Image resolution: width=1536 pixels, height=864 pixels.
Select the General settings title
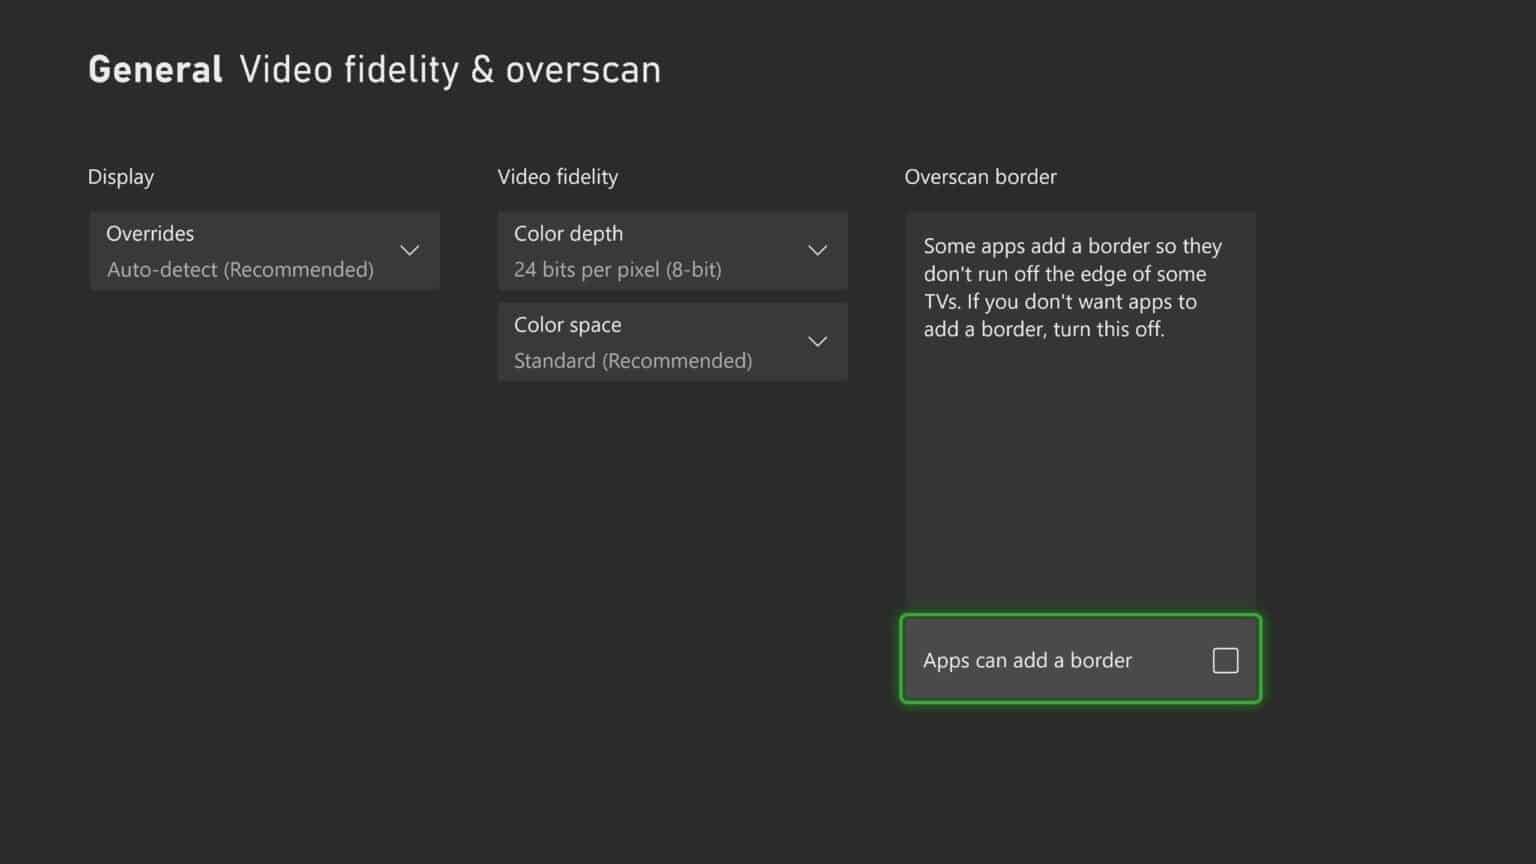point(155,68)
